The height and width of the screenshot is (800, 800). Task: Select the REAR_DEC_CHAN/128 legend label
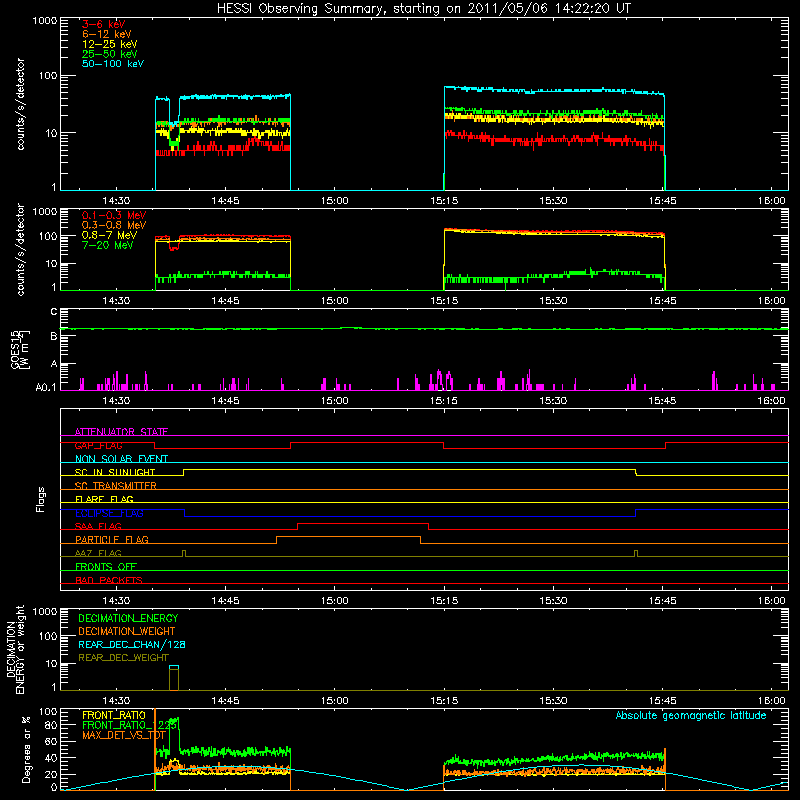point(132,644)
